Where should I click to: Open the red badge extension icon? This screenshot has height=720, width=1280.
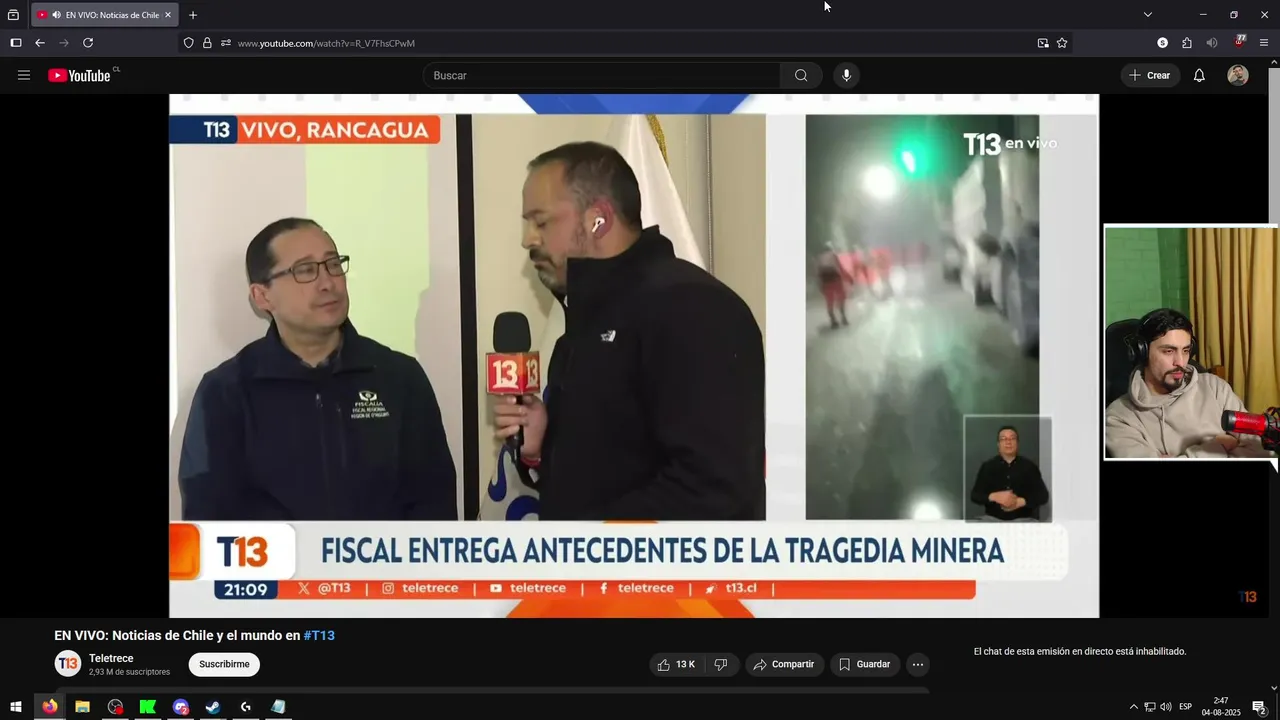[x=1240, y=42]
